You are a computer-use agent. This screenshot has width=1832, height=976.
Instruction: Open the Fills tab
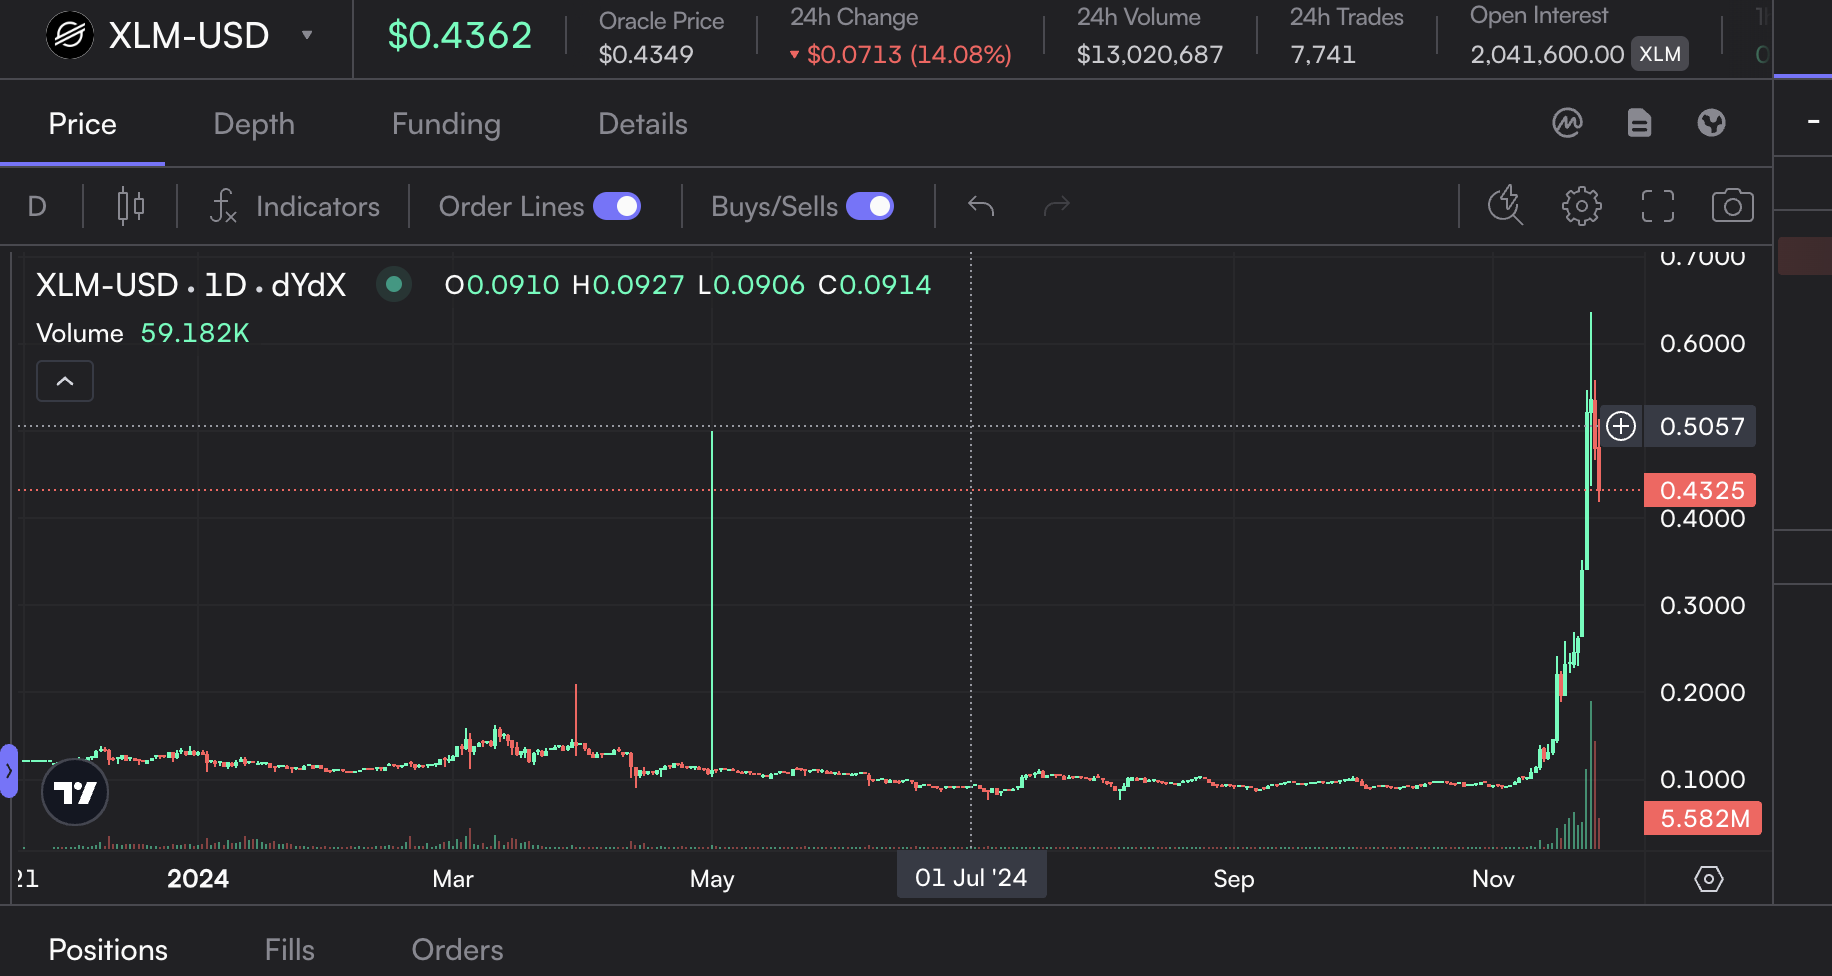(289, 949)
